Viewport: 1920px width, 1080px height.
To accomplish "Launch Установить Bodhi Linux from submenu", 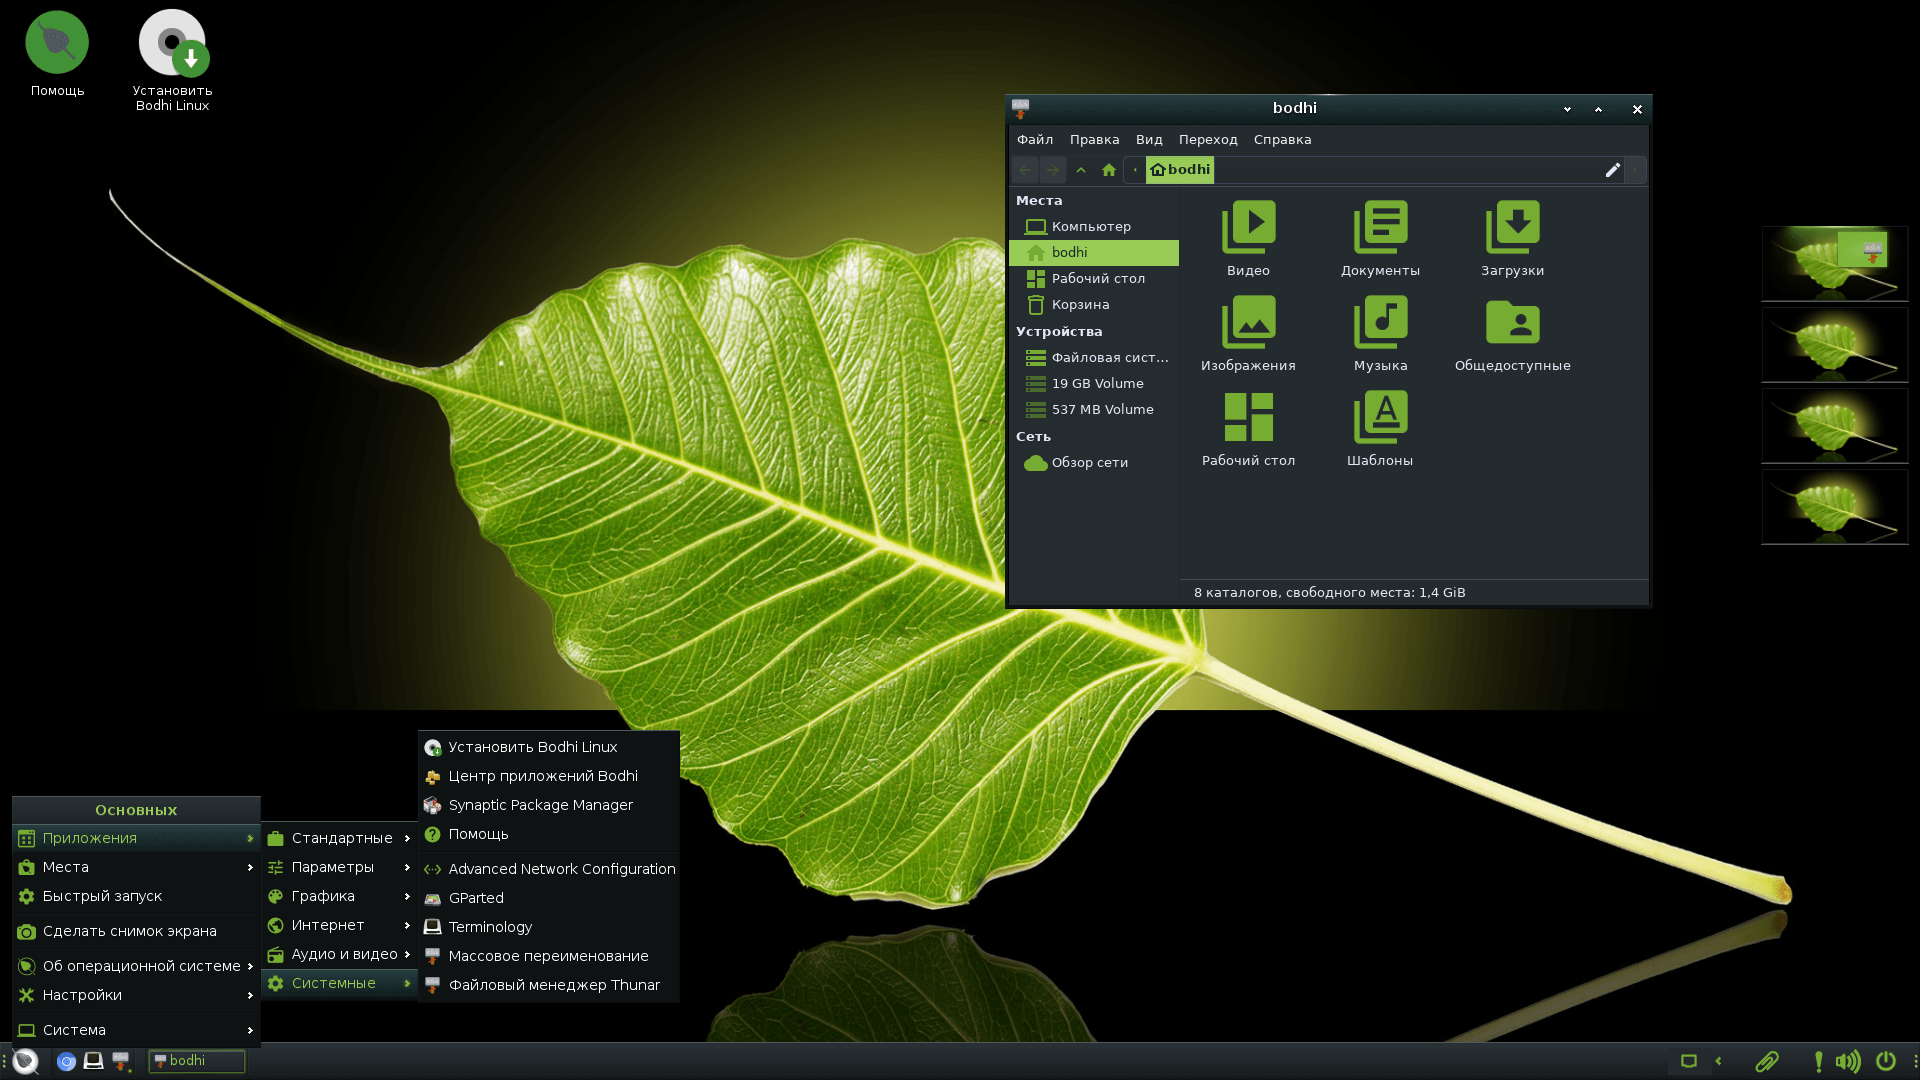I will coord(549,747).
